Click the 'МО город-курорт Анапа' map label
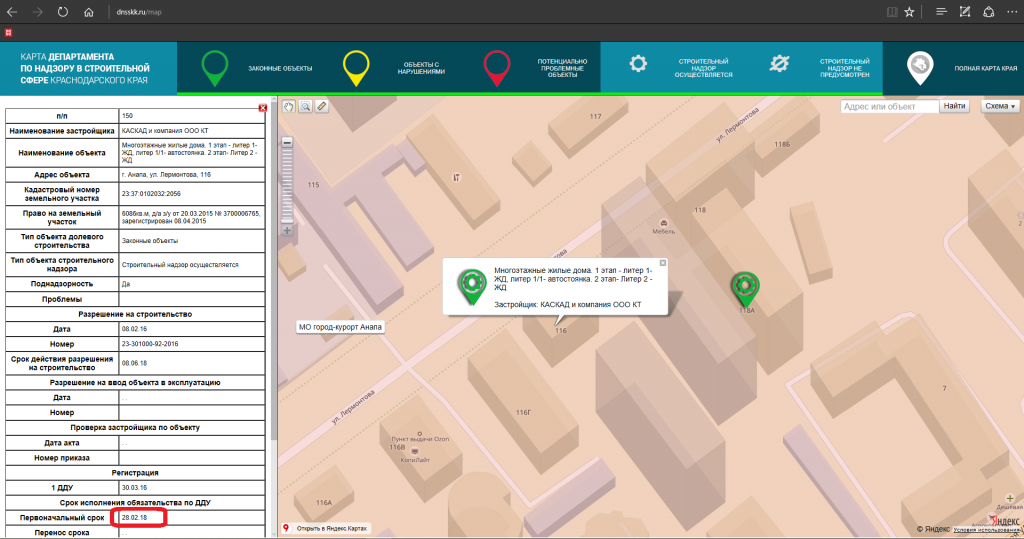Viewport: 1024px width, 539px height. [x=340, y=327]
